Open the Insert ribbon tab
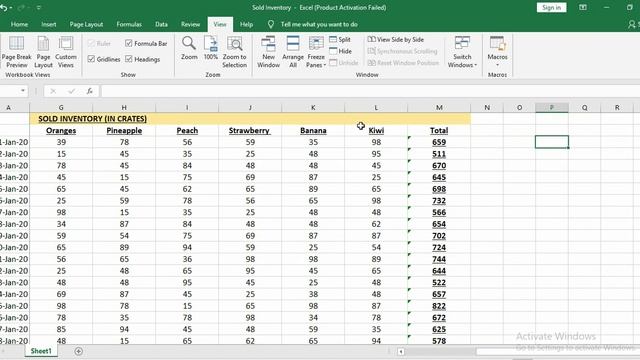640x360 pixels. (x=49, y=24)
